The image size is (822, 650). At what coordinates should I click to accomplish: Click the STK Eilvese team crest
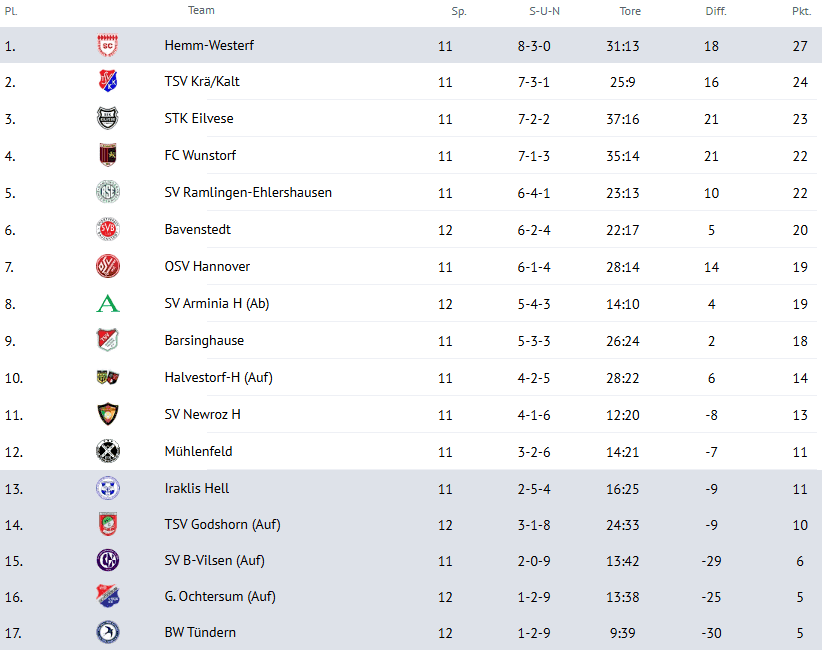pos(108,119)
